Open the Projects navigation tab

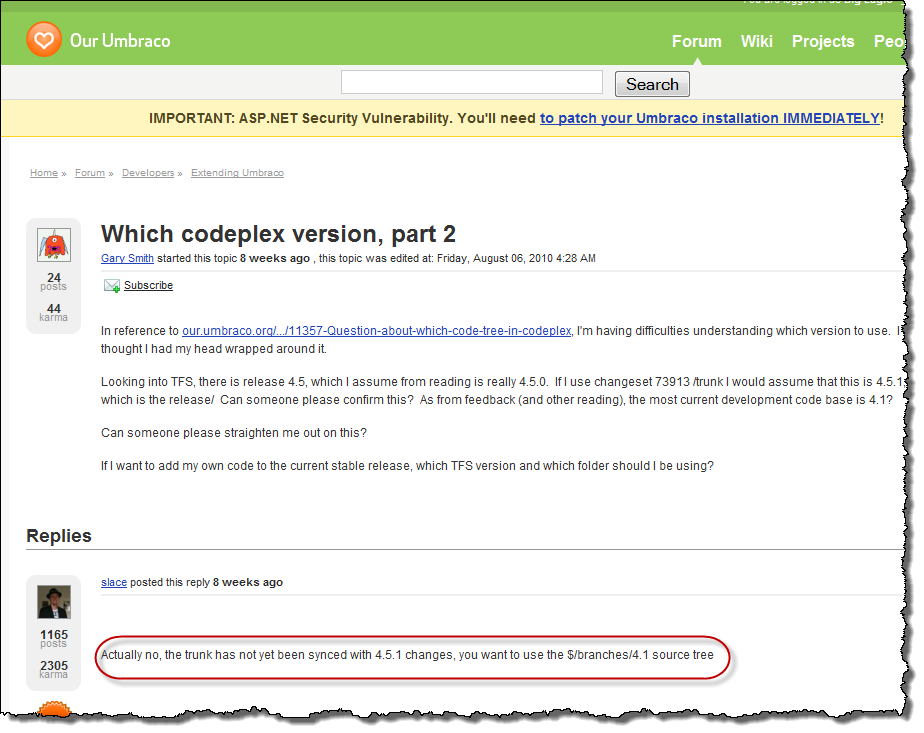[823, 41]
